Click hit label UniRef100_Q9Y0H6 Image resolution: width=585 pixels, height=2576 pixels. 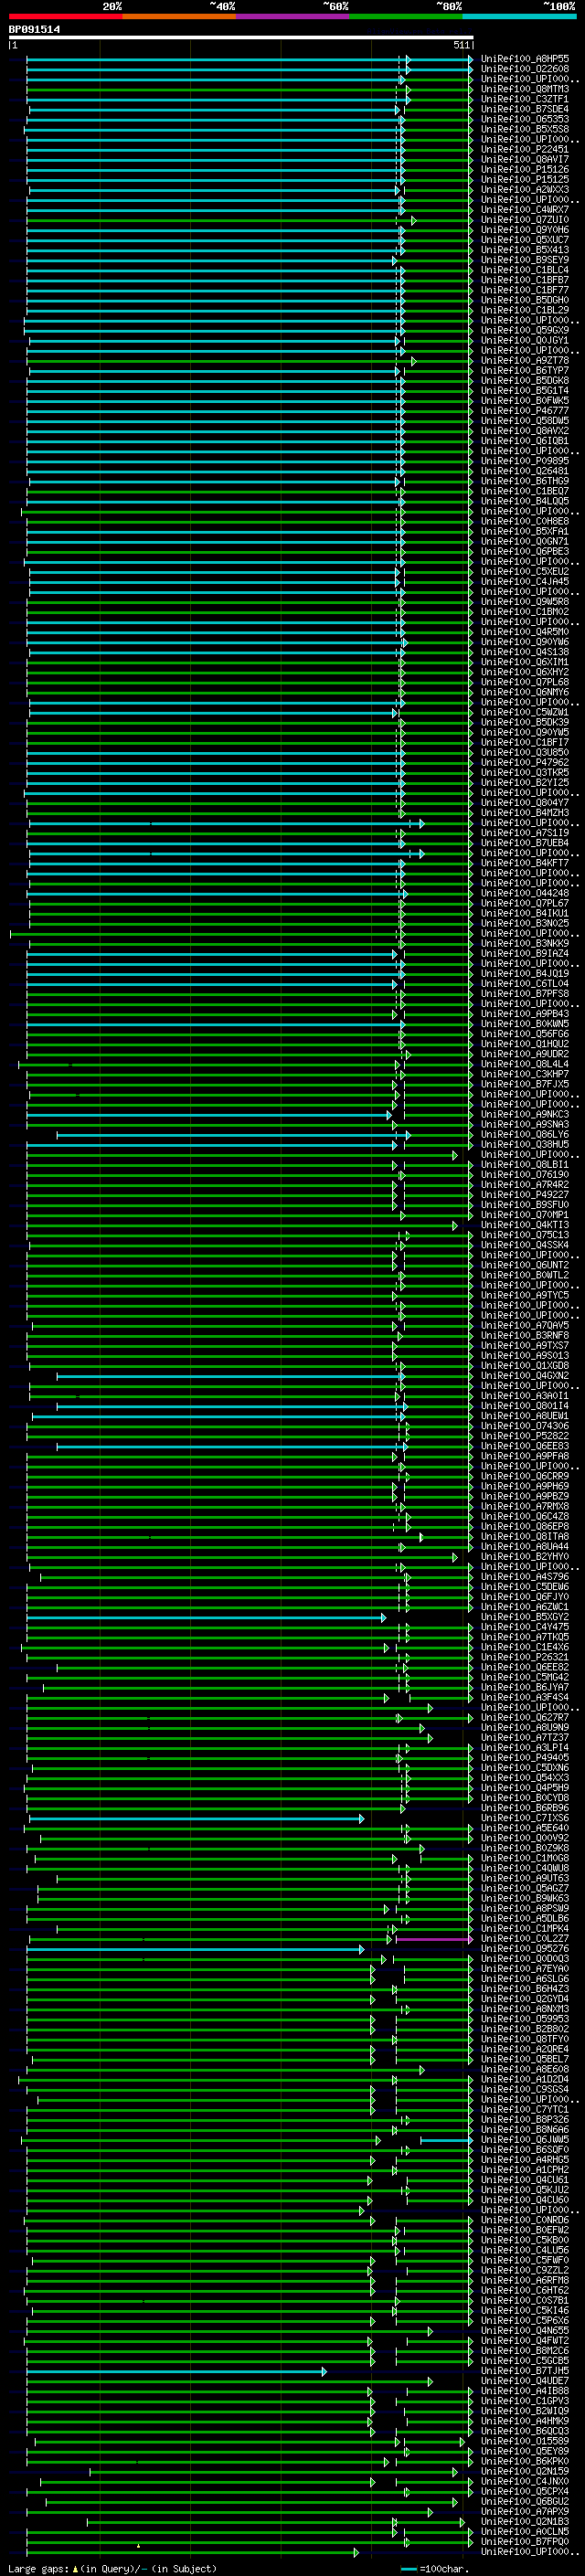pos(525,230)
